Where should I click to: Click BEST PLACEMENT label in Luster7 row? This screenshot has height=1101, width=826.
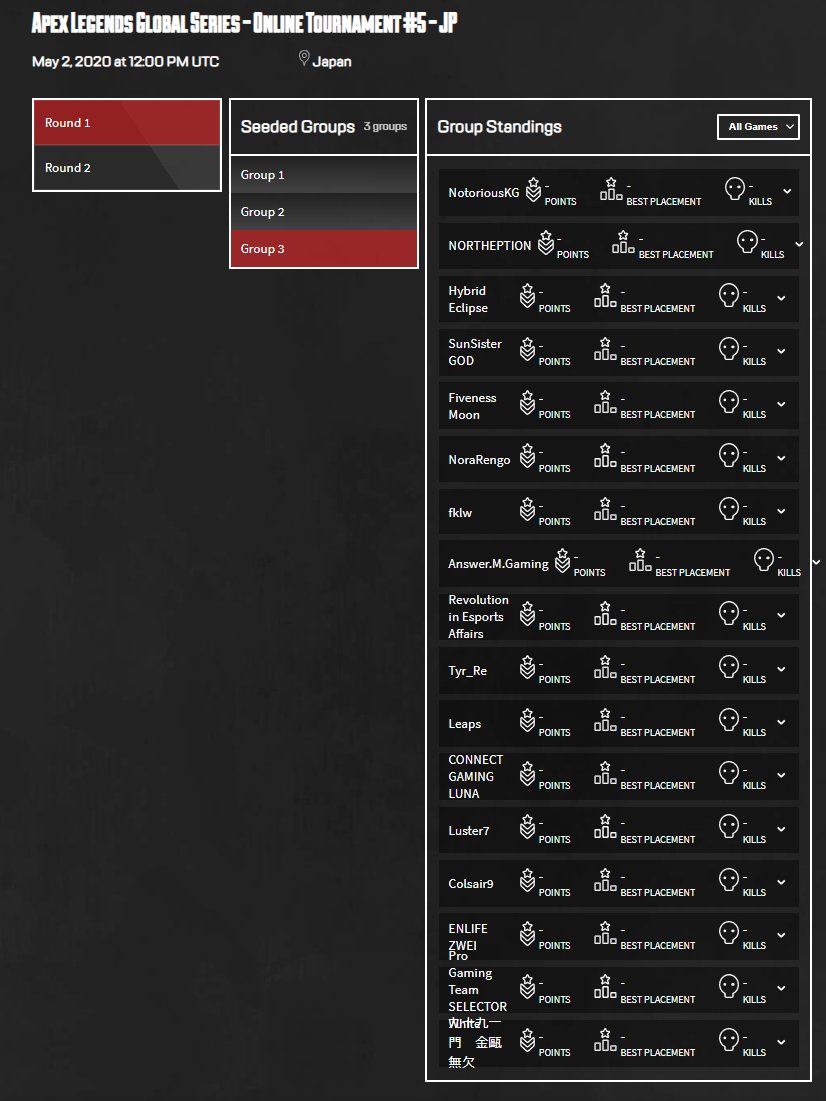pos(657,839)
